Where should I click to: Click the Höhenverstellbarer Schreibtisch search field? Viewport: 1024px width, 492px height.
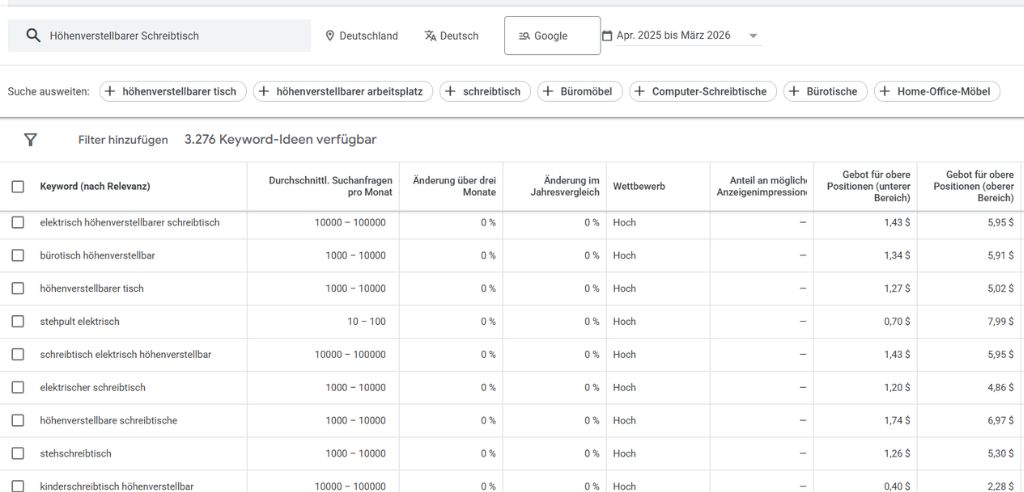(x=159, y=36)
